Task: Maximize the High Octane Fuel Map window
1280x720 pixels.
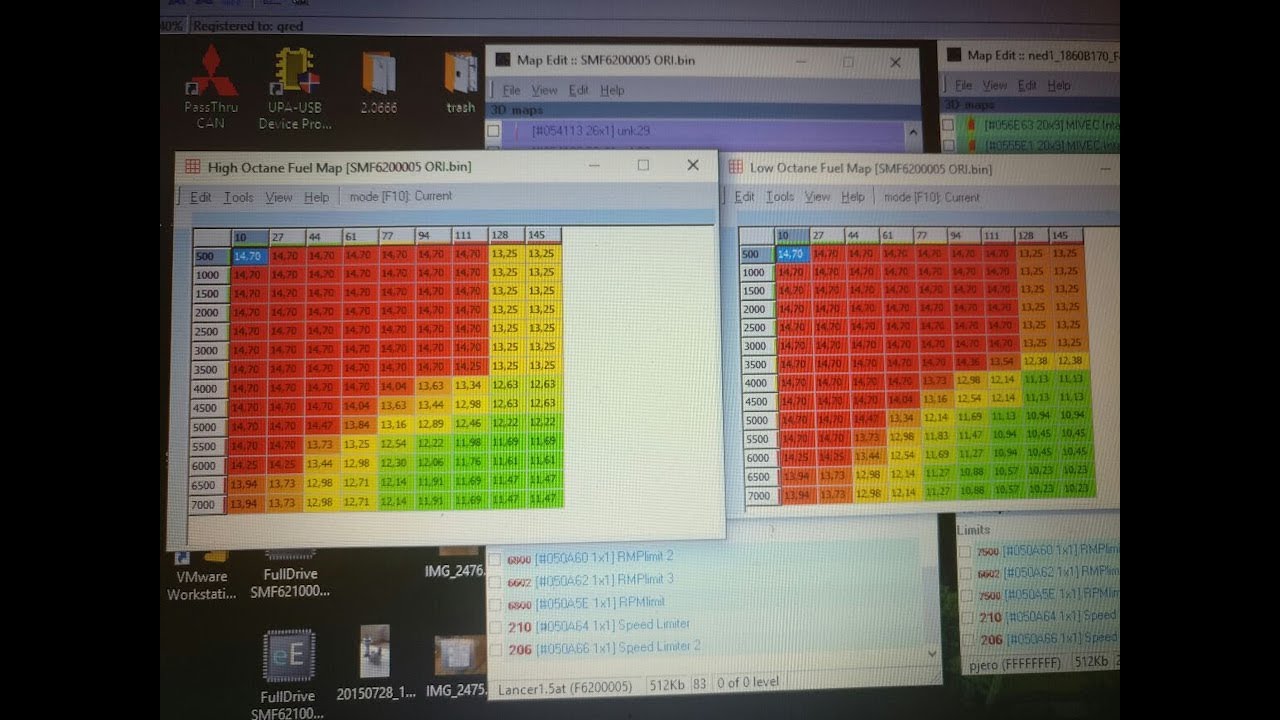Action: pyautogui.click(x=643, y=165)
